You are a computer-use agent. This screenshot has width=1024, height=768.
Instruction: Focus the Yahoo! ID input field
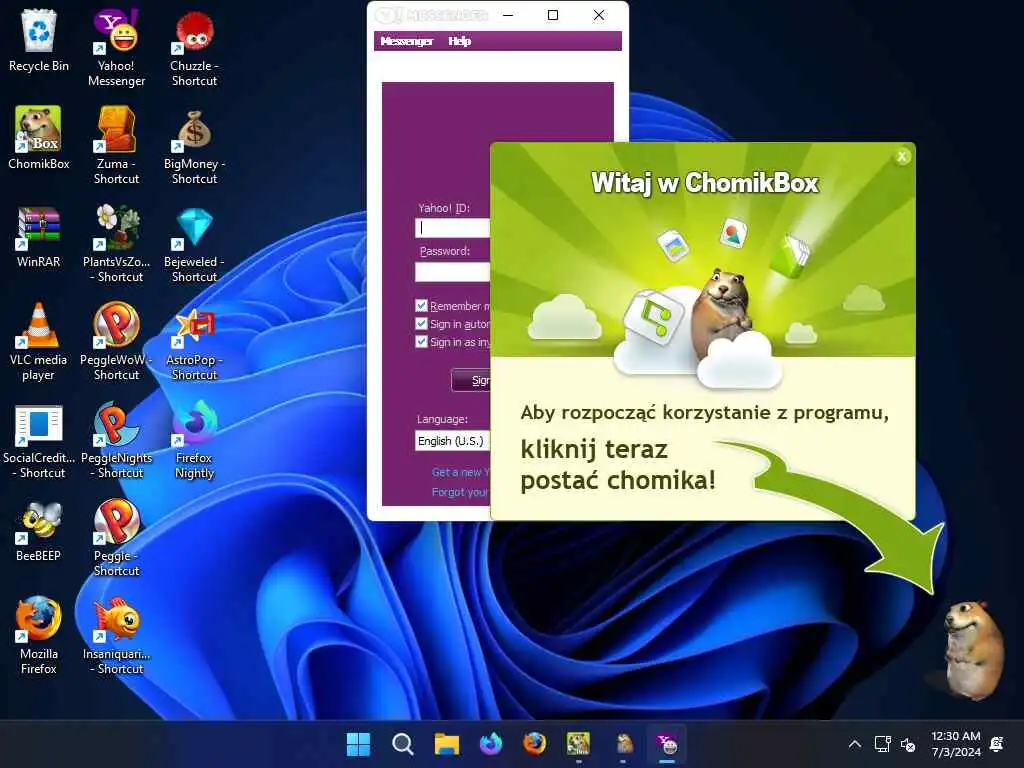click(452, 227)
